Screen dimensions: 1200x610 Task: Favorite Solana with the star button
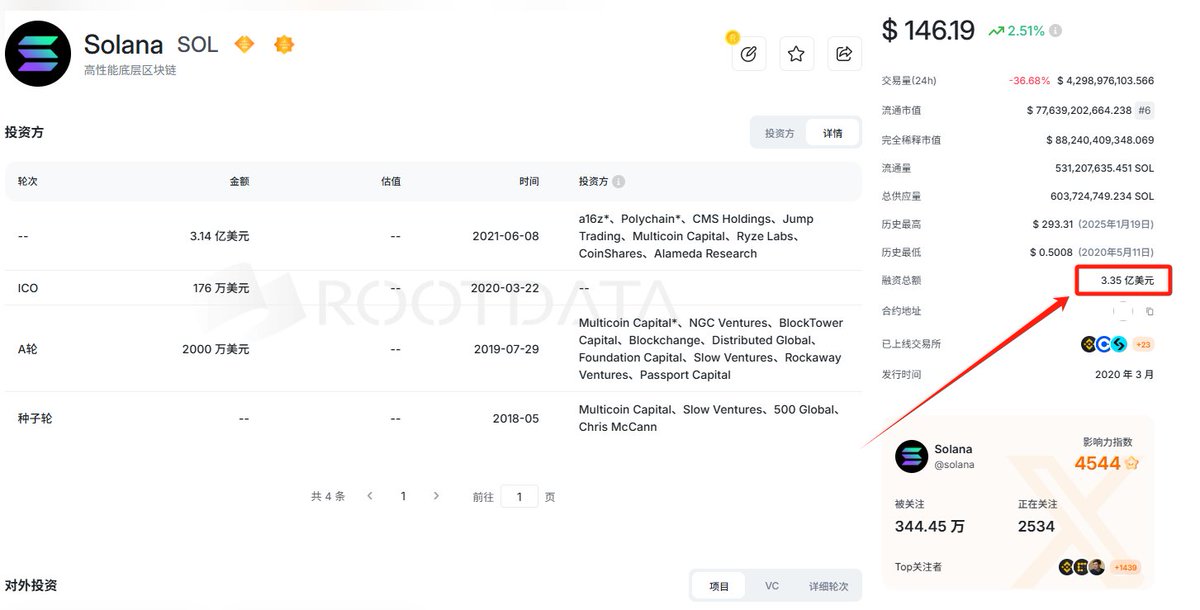pyautogui.click(x=796, y=54)
